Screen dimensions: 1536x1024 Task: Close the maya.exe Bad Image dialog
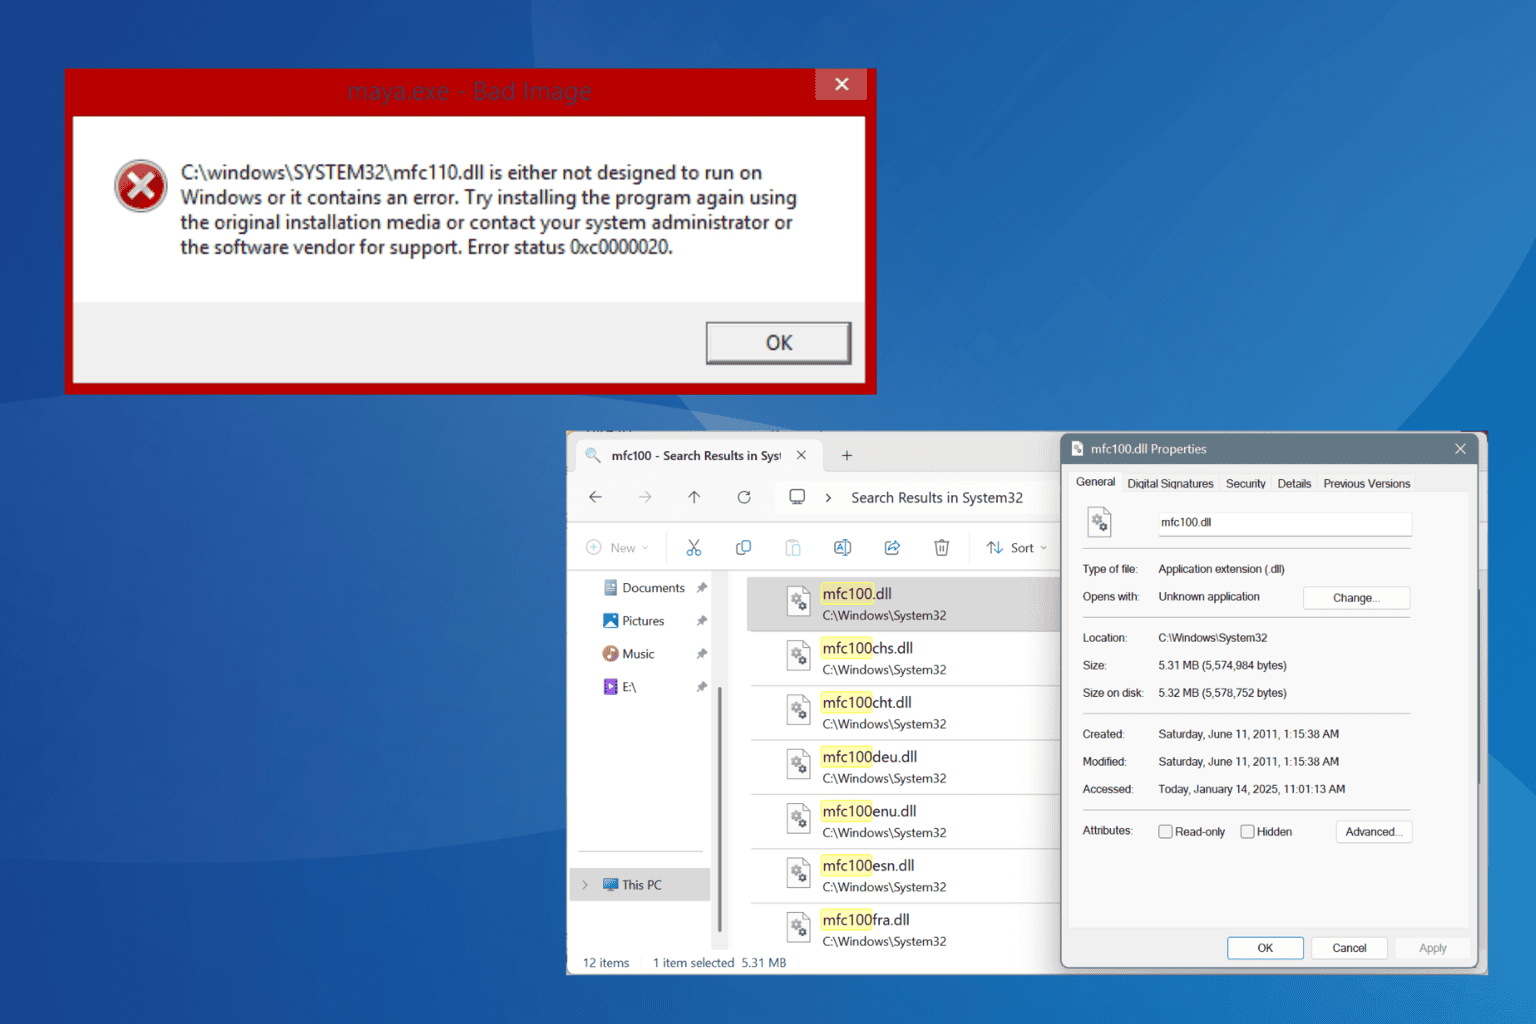(x=841, y=85)
